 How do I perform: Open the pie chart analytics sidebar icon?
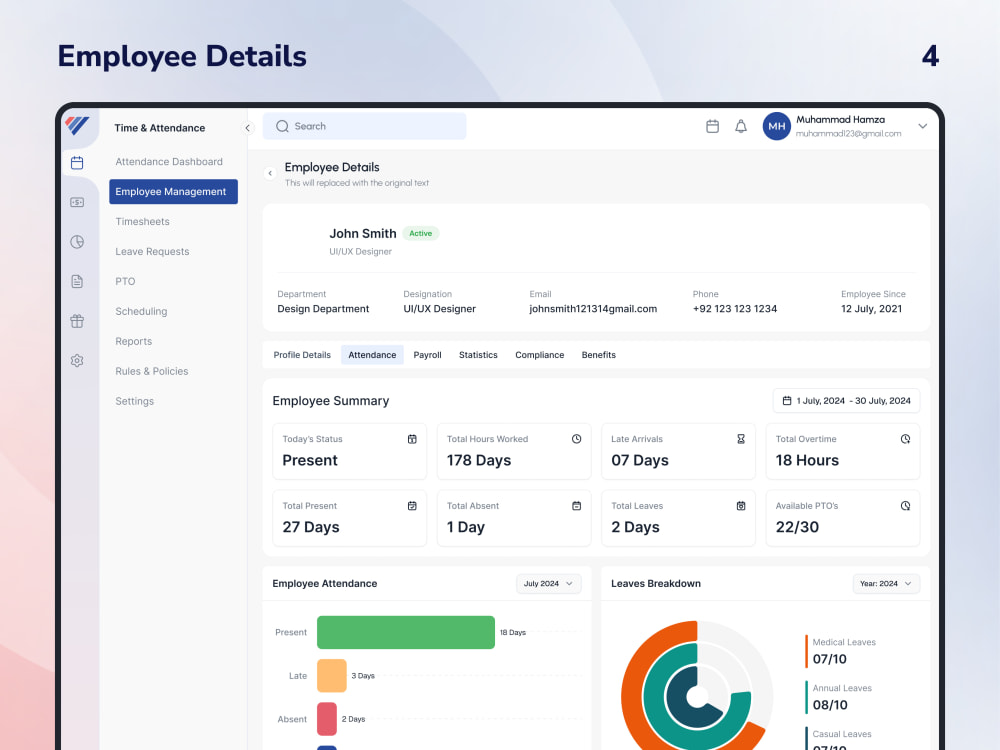(x=77, y=242)
